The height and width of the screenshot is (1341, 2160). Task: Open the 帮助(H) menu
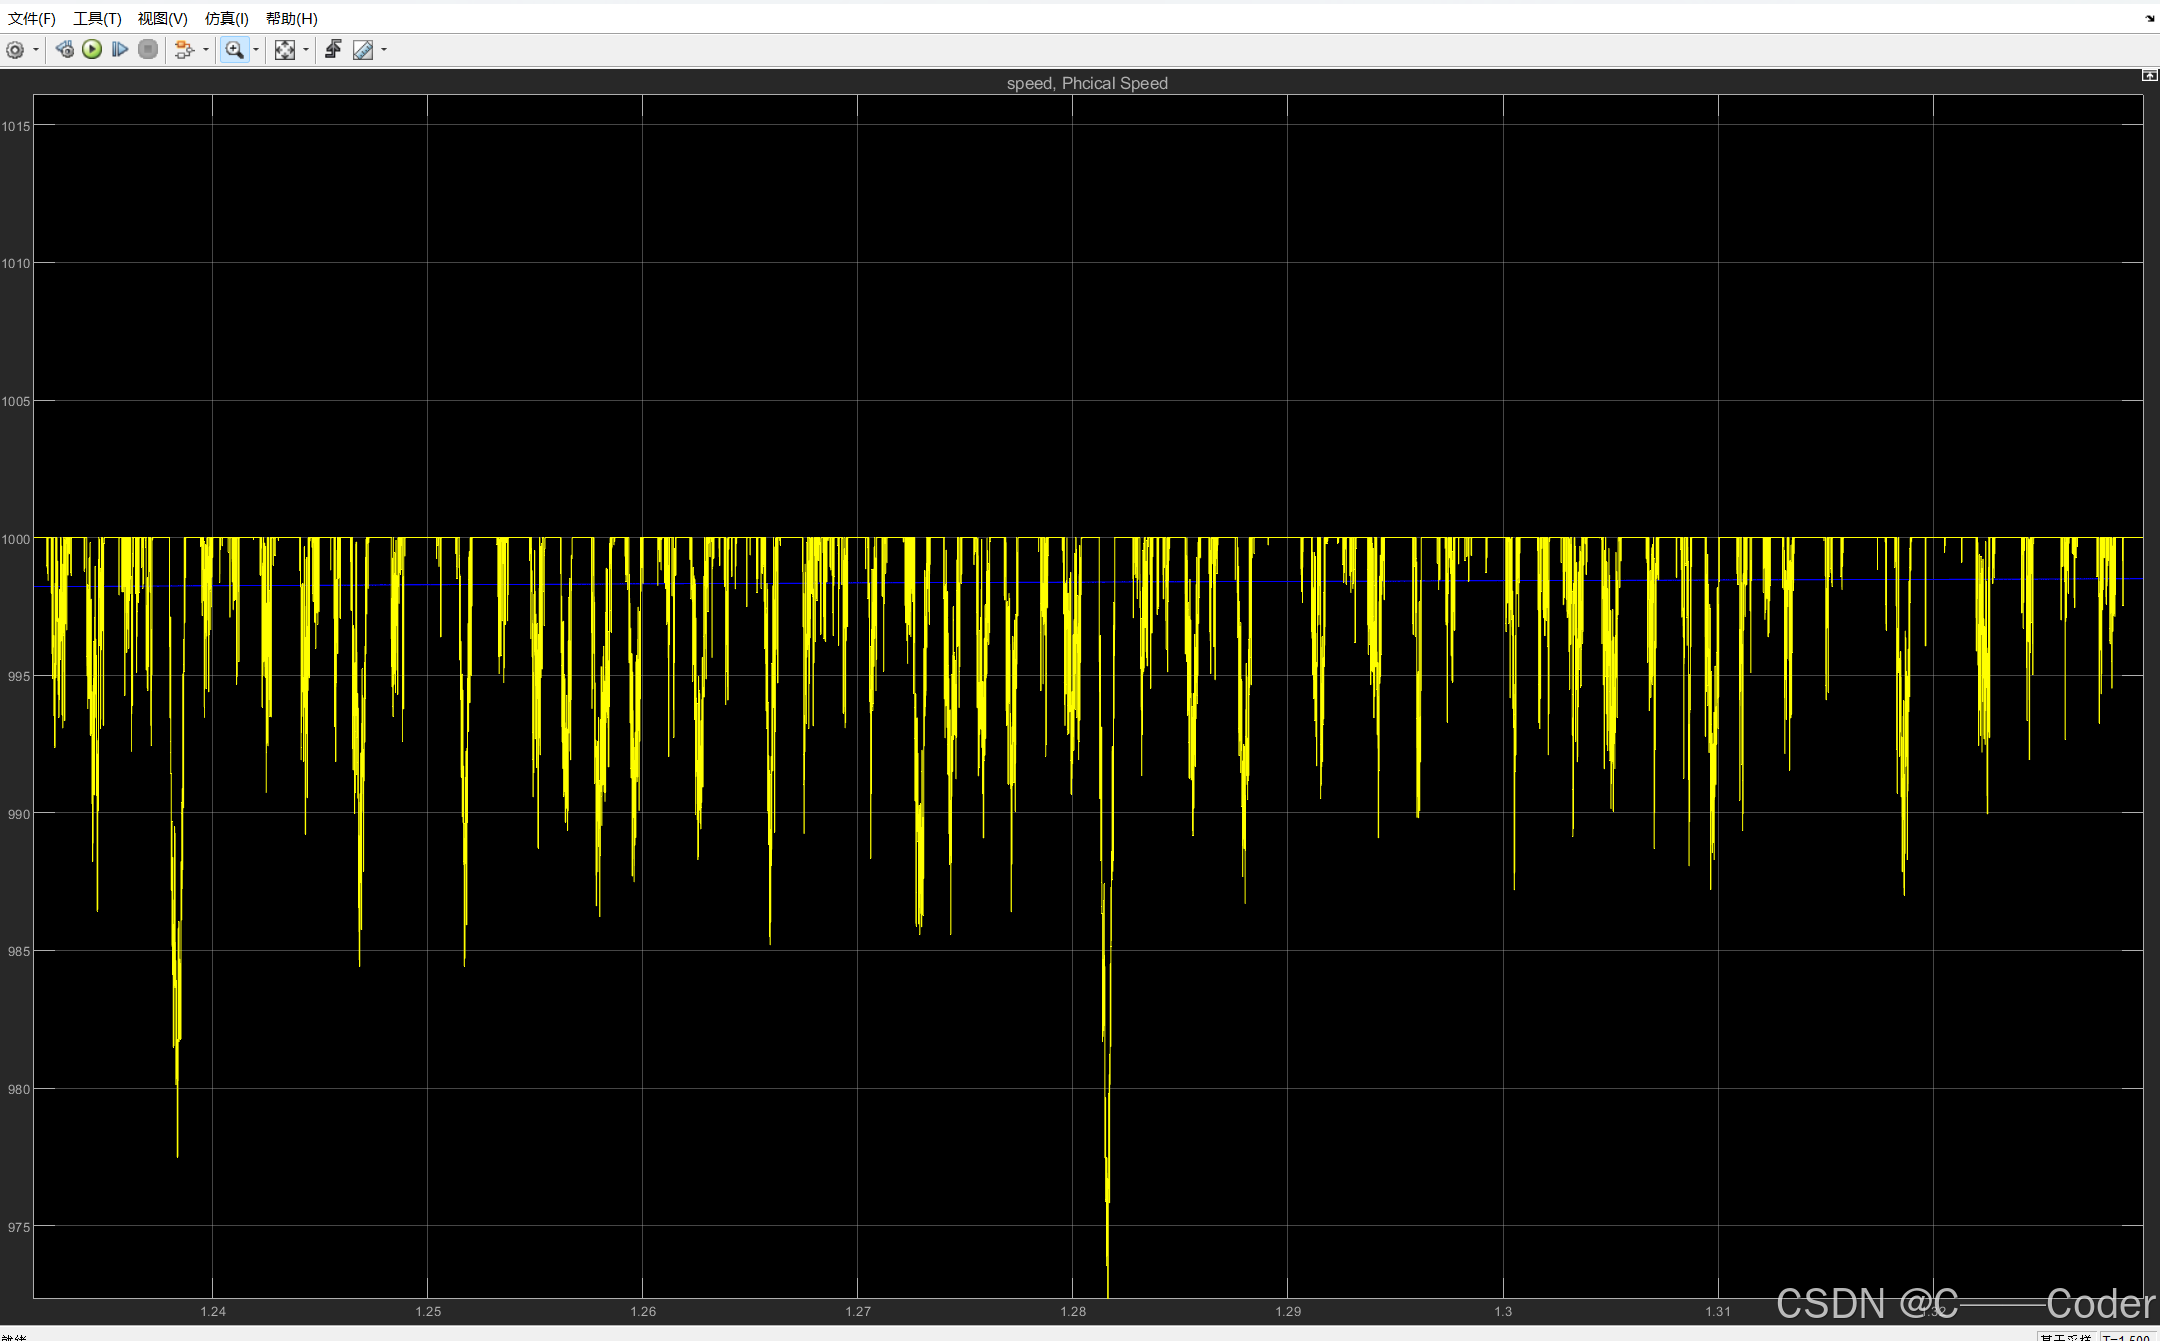tap(291, 18)
